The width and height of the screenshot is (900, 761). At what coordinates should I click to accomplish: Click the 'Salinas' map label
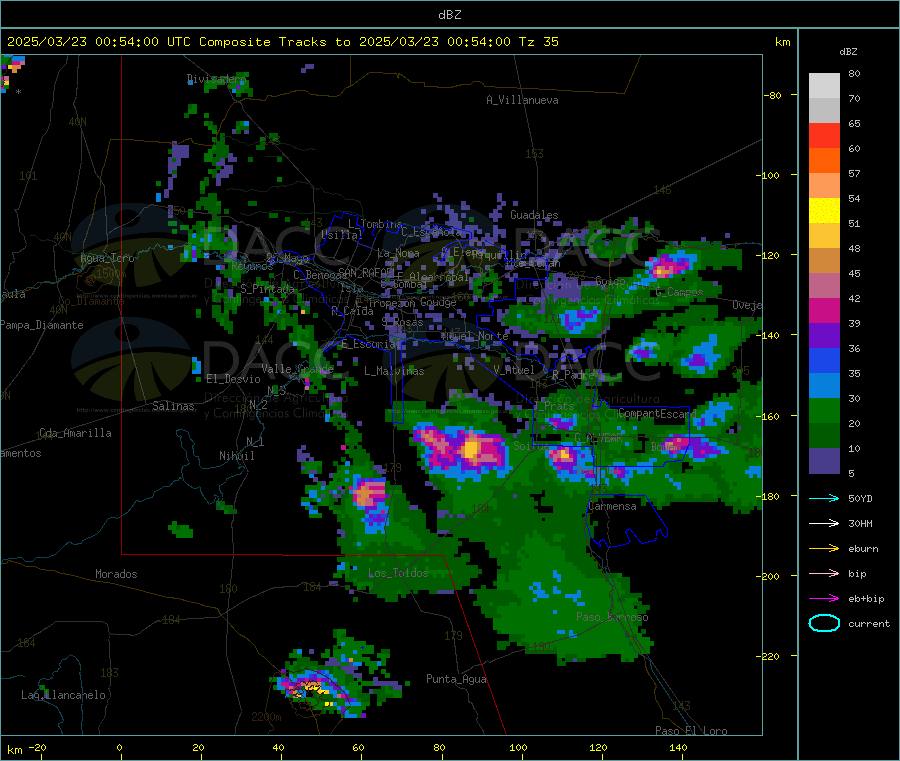[173, 406]
